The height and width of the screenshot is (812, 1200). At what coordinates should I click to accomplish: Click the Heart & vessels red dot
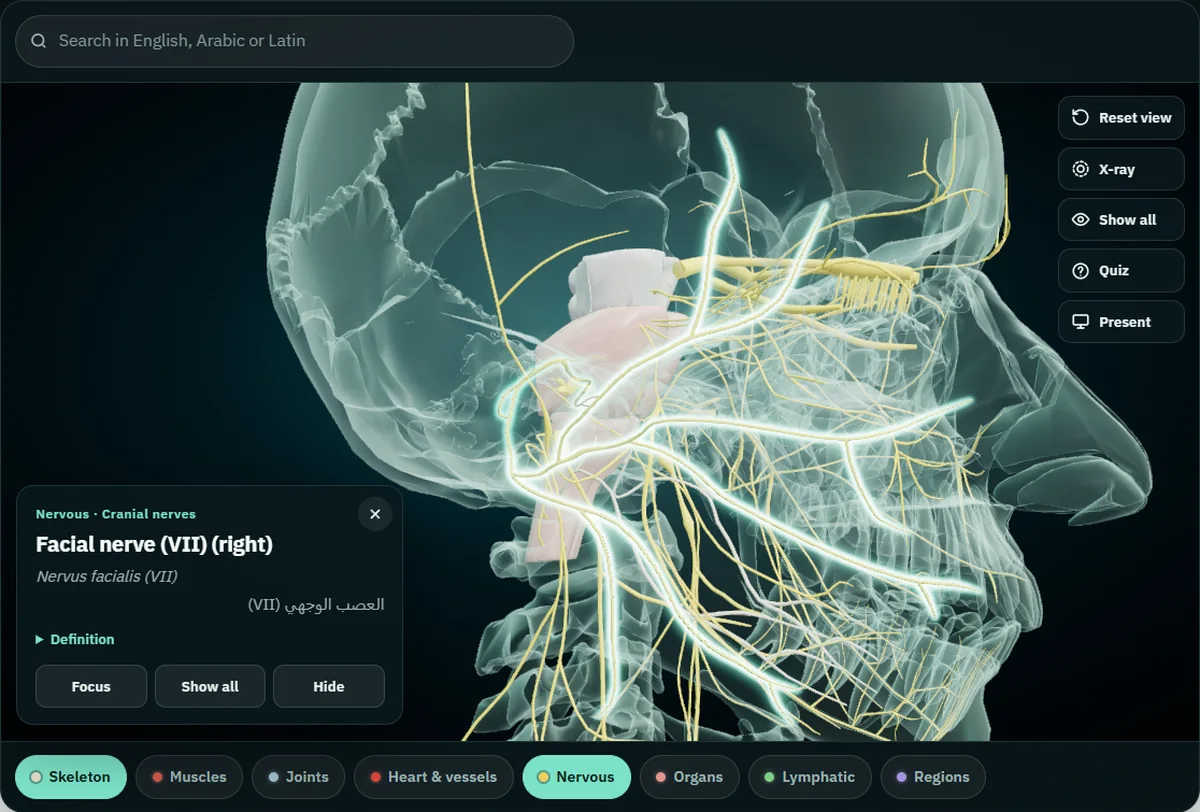point(375,777)
